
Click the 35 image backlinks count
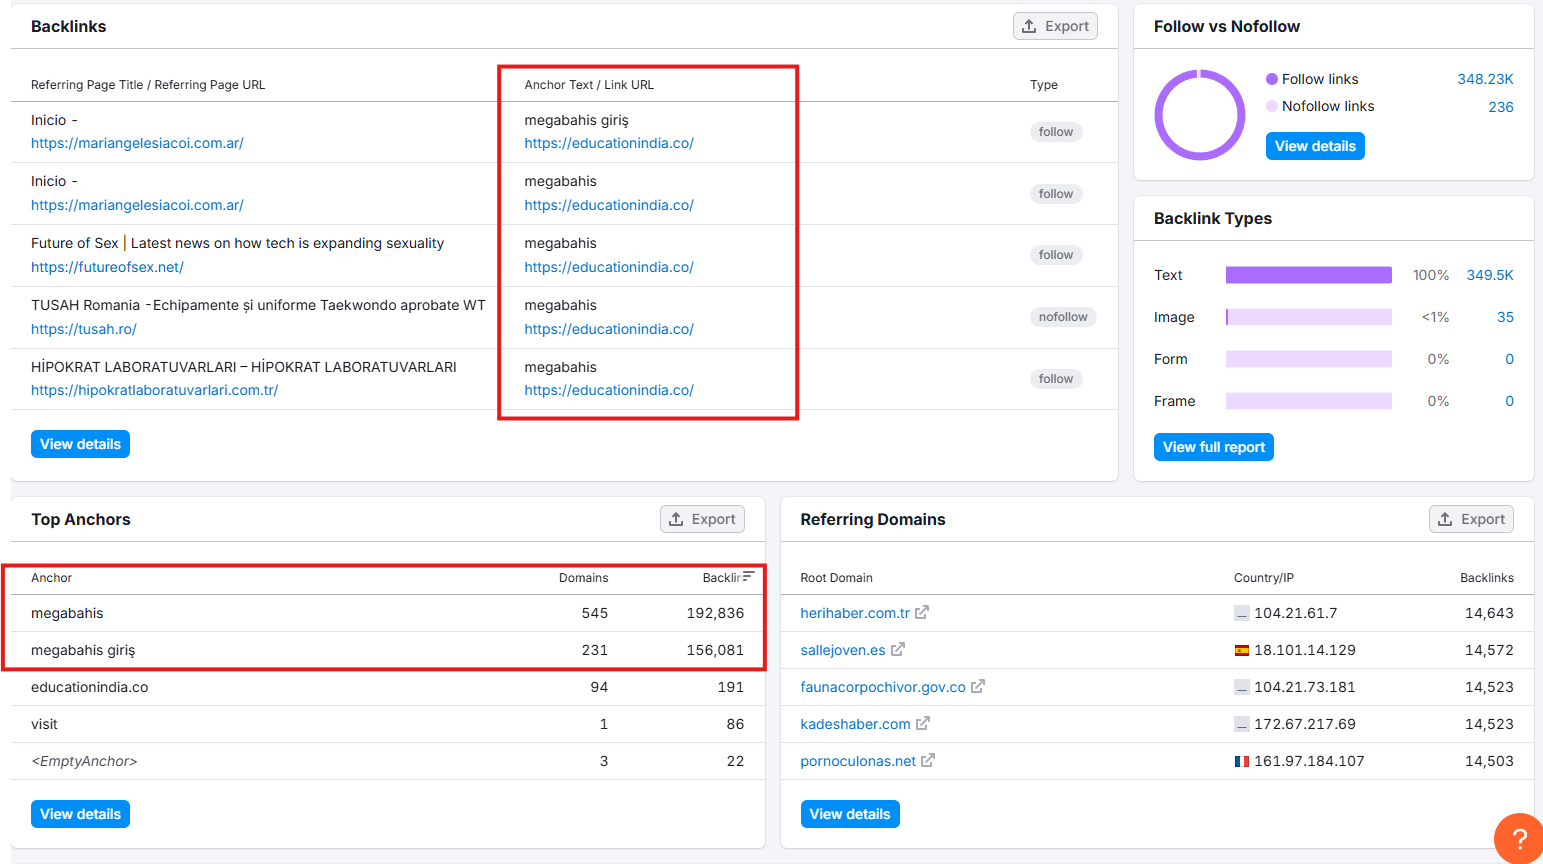1505,317
